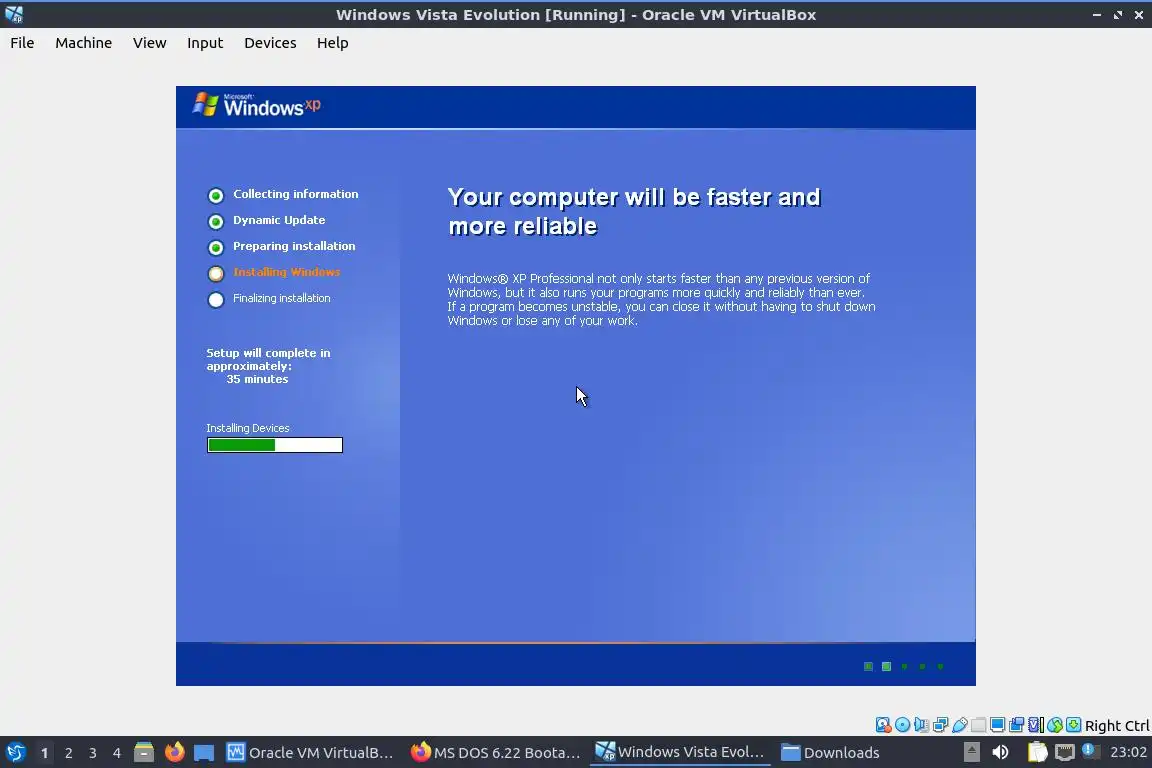Screen dimensions: 1152x768
Task: Click the Installing Devices progress bar
Action: [x=275, y=445]
